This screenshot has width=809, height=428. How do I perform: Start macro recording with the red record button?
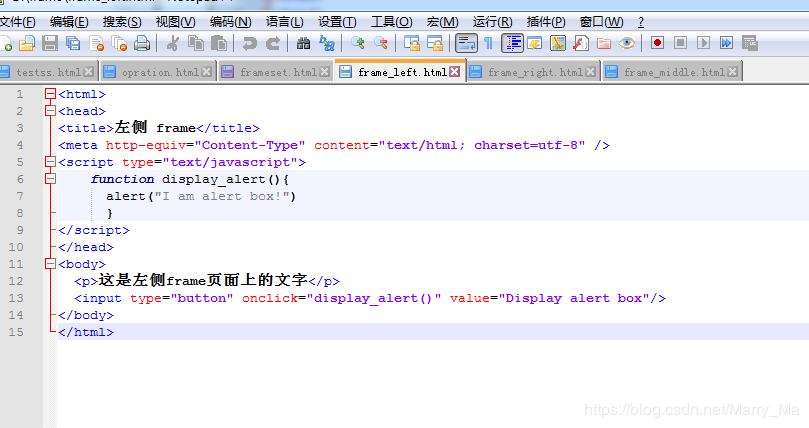(x=657, y=43)
